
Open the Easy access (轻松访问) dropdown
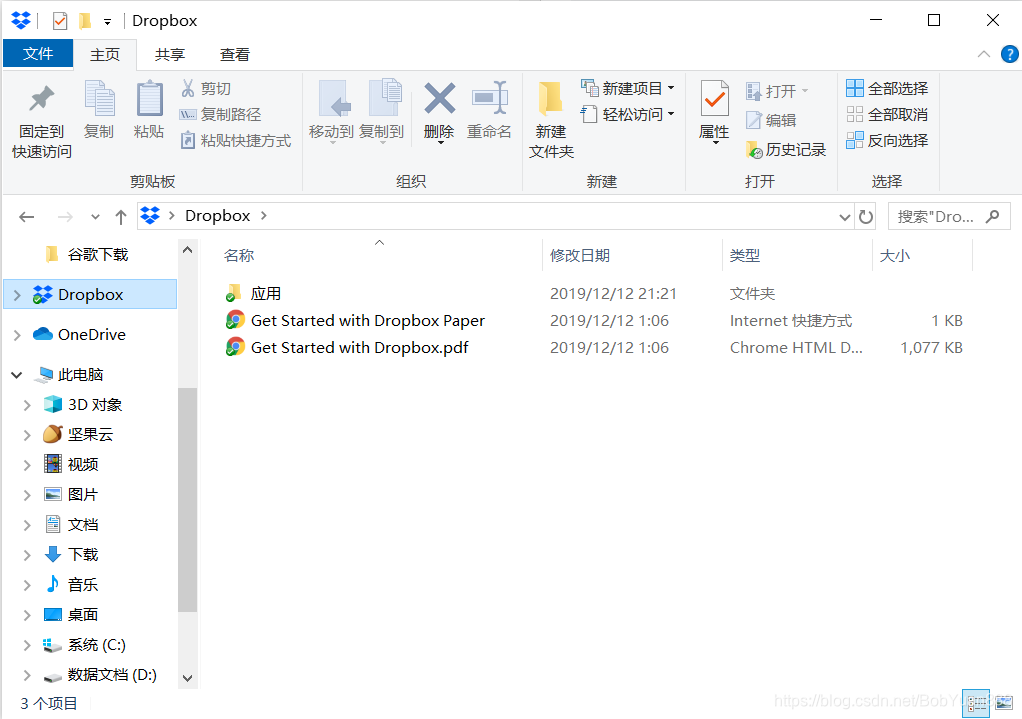click(628, 115)
